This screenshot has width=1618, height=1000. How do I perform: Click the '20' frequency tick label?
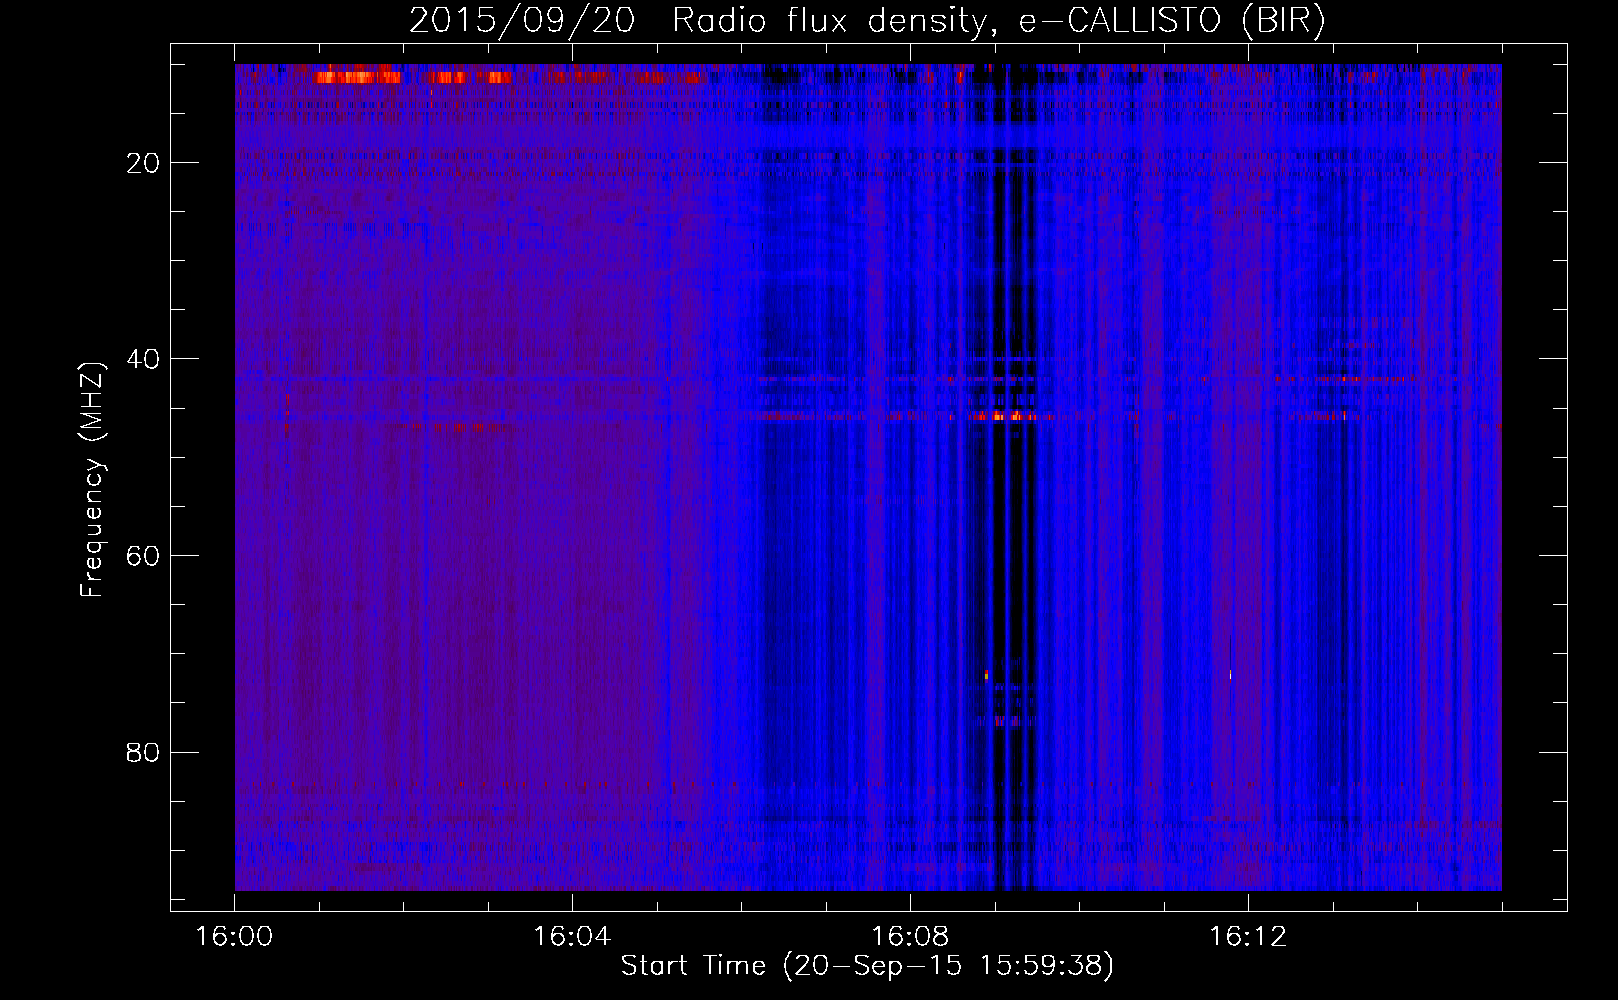[144, 163]
